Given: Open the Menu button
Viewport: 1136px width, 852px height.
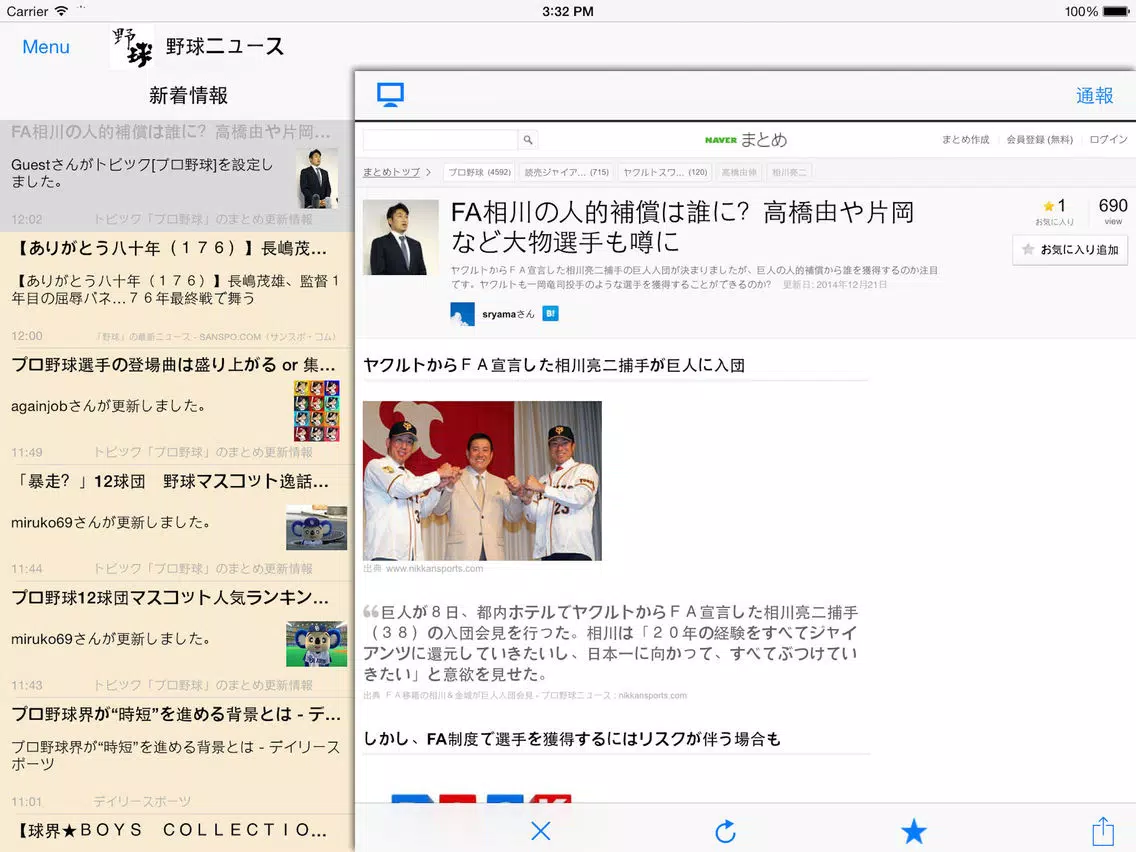Looking at the screenshot, I should coord(46,47).
